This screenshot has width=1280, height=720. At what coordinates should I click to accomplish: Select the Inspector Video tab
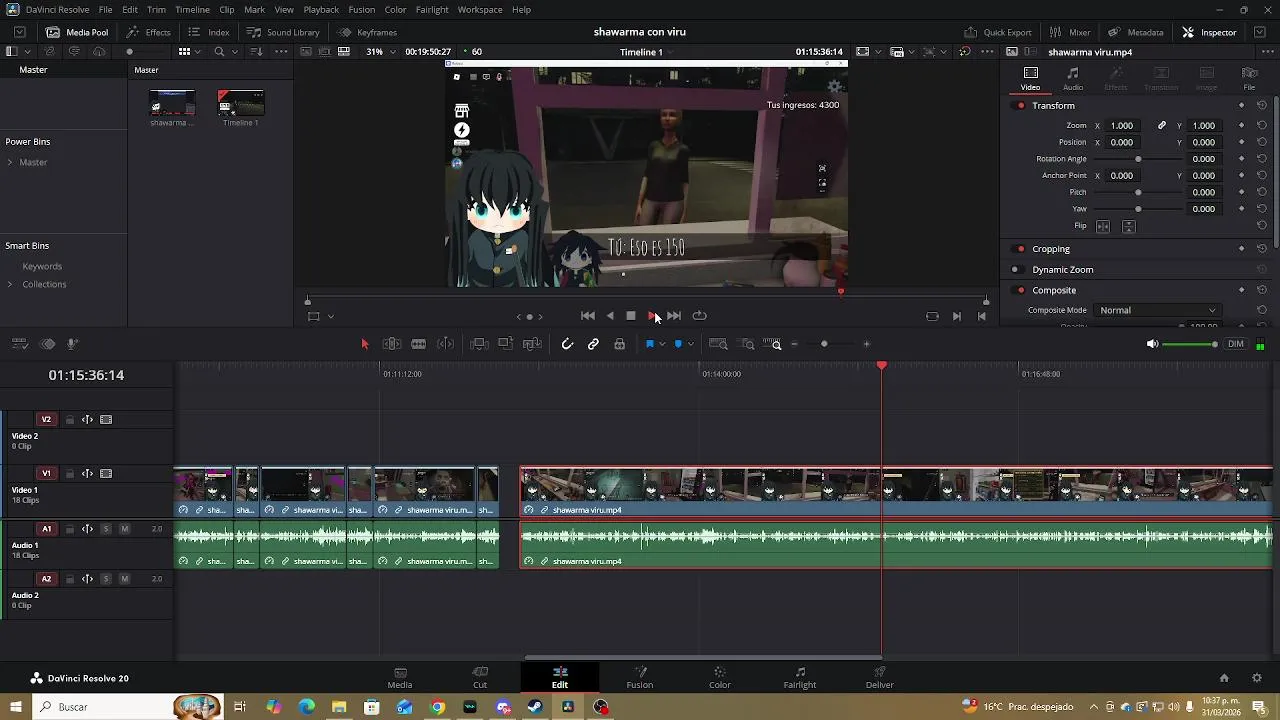click(x=1030, y=78)
